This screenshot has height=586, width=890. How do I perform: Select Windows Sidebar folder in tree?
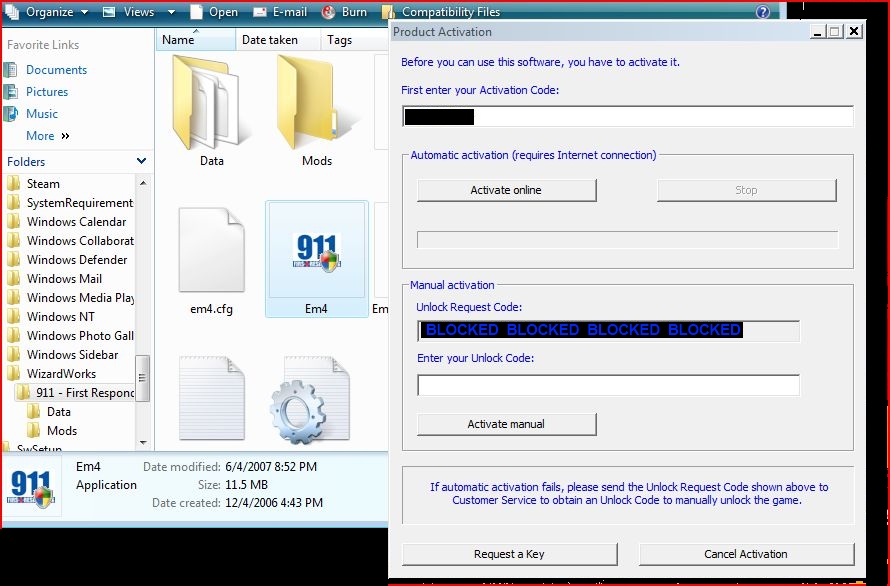[x=72, y=355]
